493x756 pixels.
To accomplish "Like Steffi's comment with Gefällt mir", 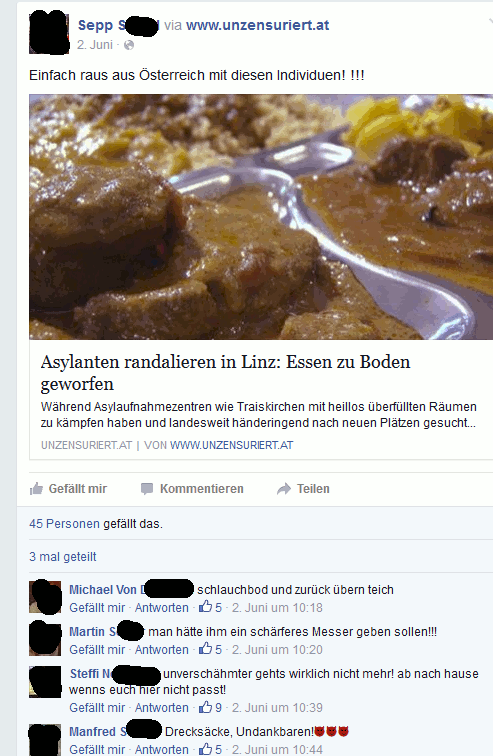I will [97, 707].
